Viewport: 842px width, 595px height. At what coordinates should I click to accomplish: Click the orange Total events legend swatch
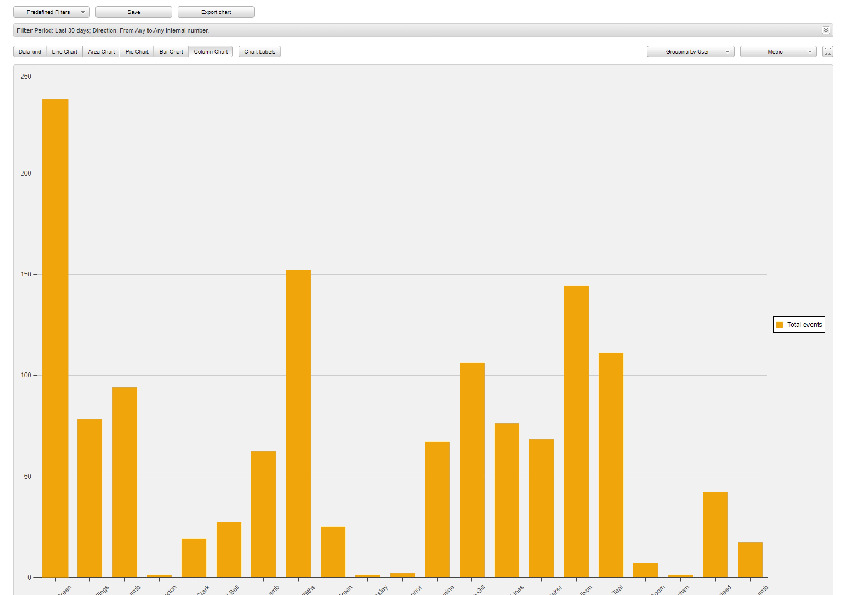tap(779, 325)
